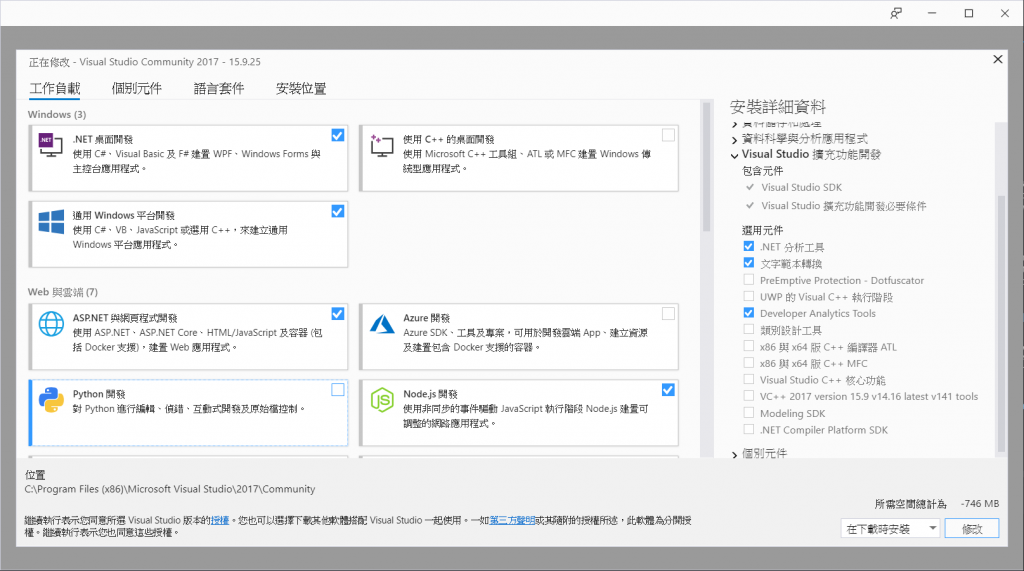Click the install path C:\Program Files text

click(170, 489)
